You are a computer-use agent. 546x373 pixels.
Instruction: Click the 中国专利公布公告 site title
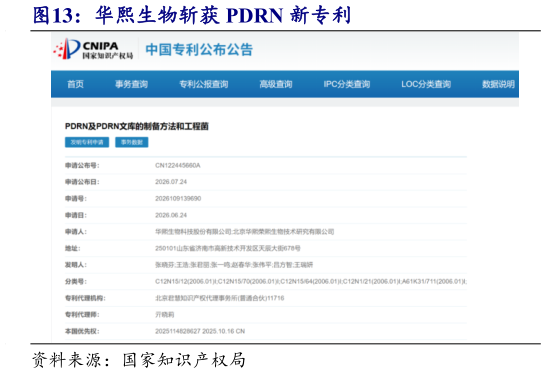point(199,49)
